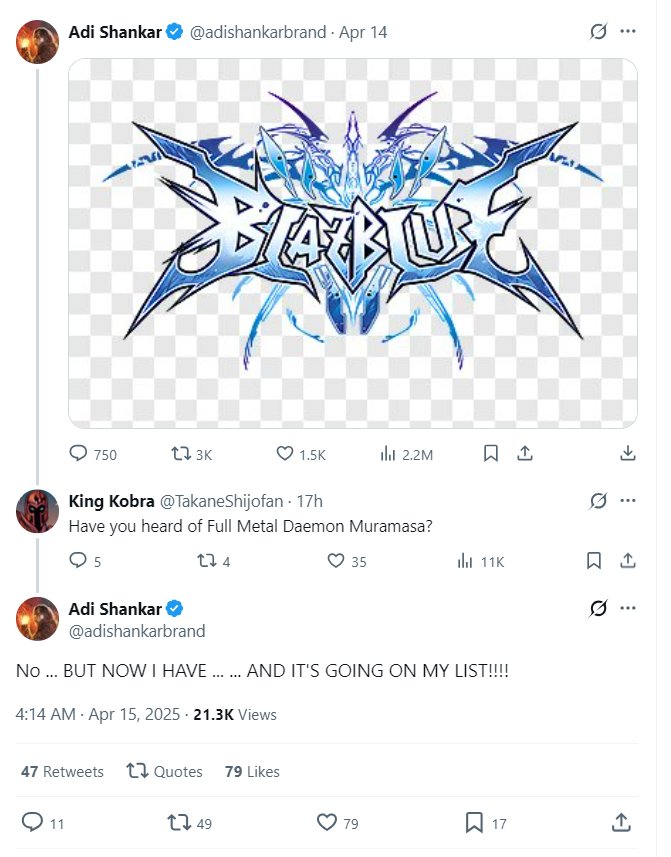Share the BlazBlue image post
671x857 pixels.
(x=524, y=454)
